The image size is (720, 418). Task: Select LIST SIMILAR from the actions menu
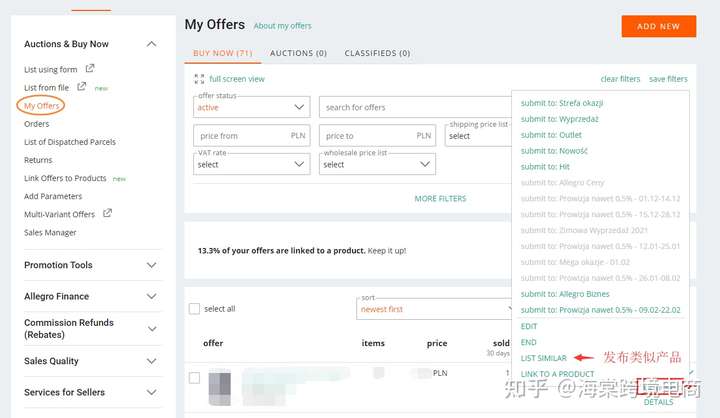pos(544,358)
